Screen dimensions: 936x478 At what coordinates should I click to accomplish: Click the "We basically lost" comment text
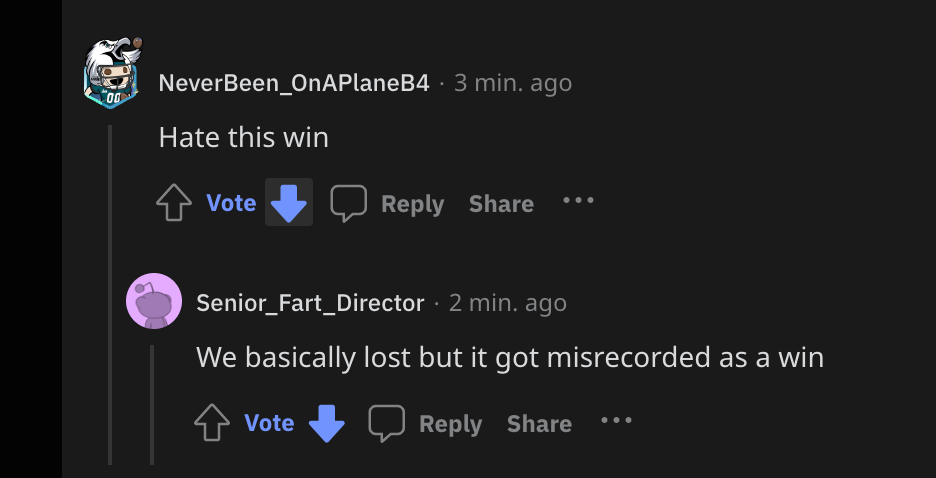[x=510, y=357]
